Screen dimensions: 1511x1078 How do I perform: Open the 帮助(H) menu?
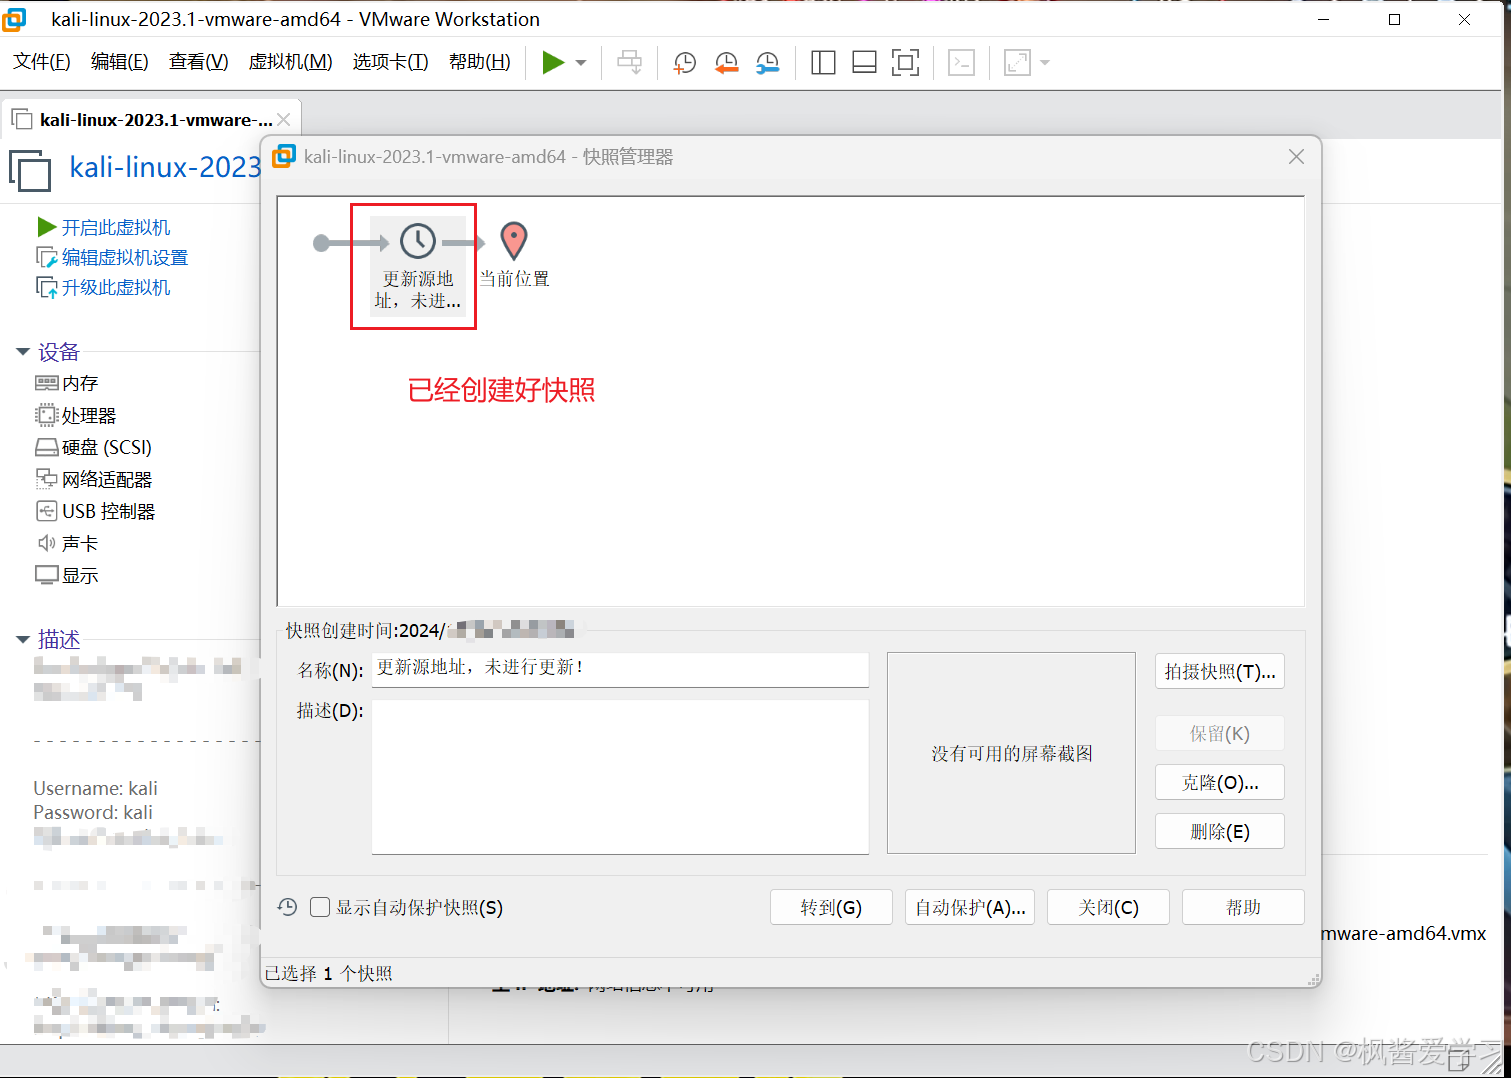coord(480,62)
